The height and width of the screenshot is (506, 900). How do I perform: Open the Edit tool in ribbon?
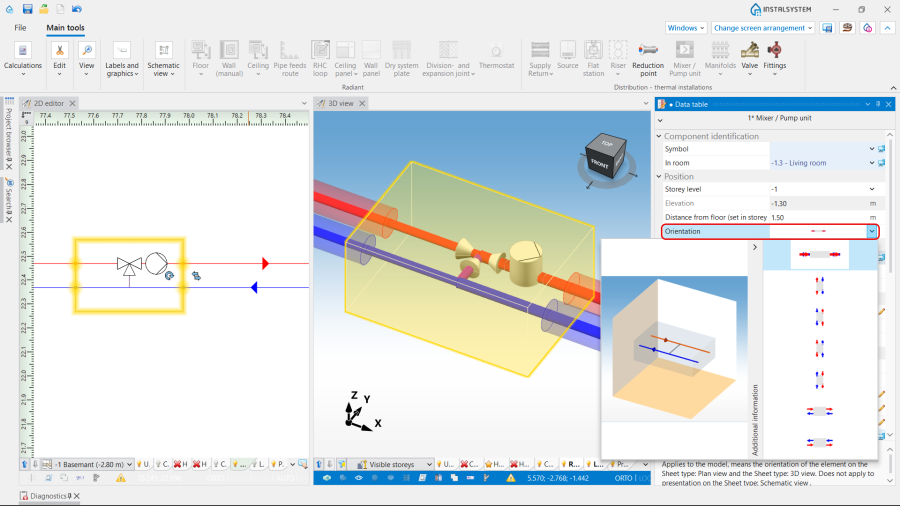pos(59,59)
